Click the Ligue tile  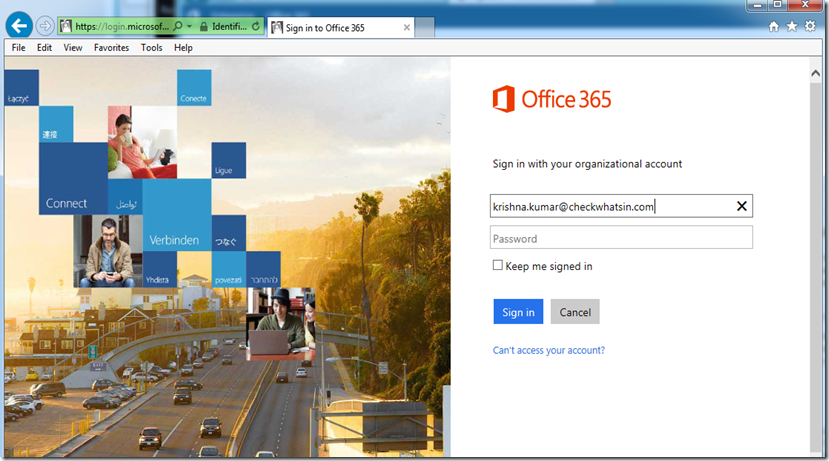pyautogui.click(x=228, y=160)
